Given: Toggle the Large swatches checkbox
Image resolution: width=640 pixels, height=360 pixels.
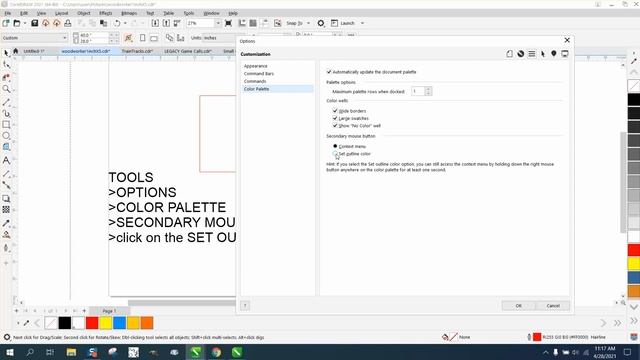Looking at the screenshot, I should point(335,118).
